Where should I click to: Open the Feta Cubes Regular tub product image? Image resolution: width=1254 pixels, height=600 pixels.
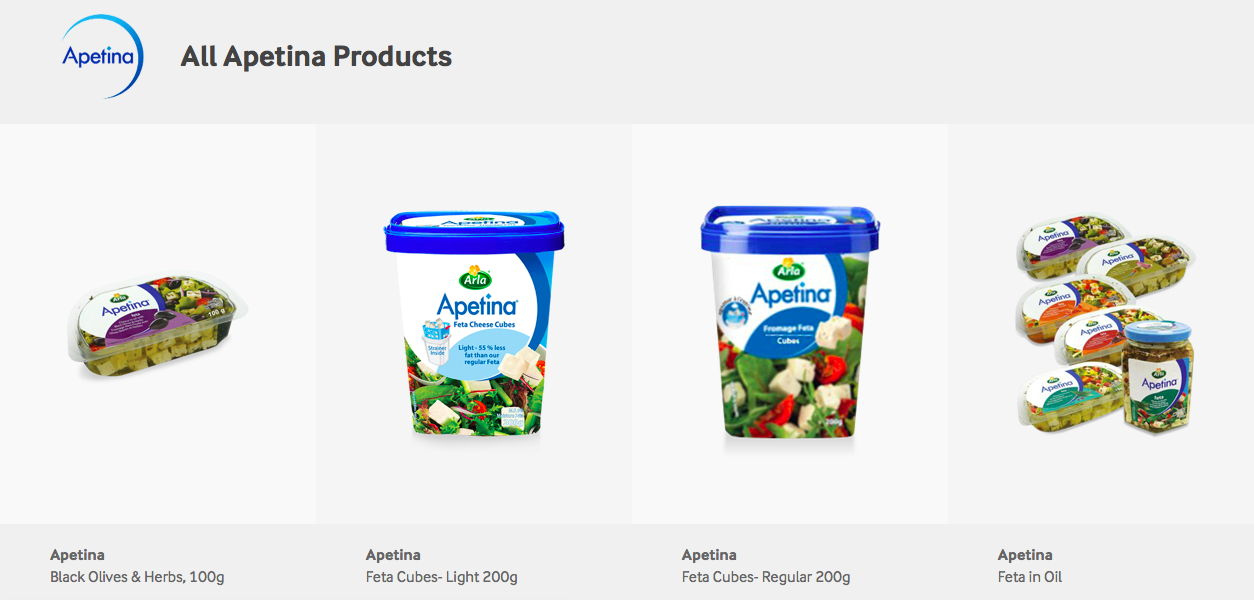click(790, 324)
